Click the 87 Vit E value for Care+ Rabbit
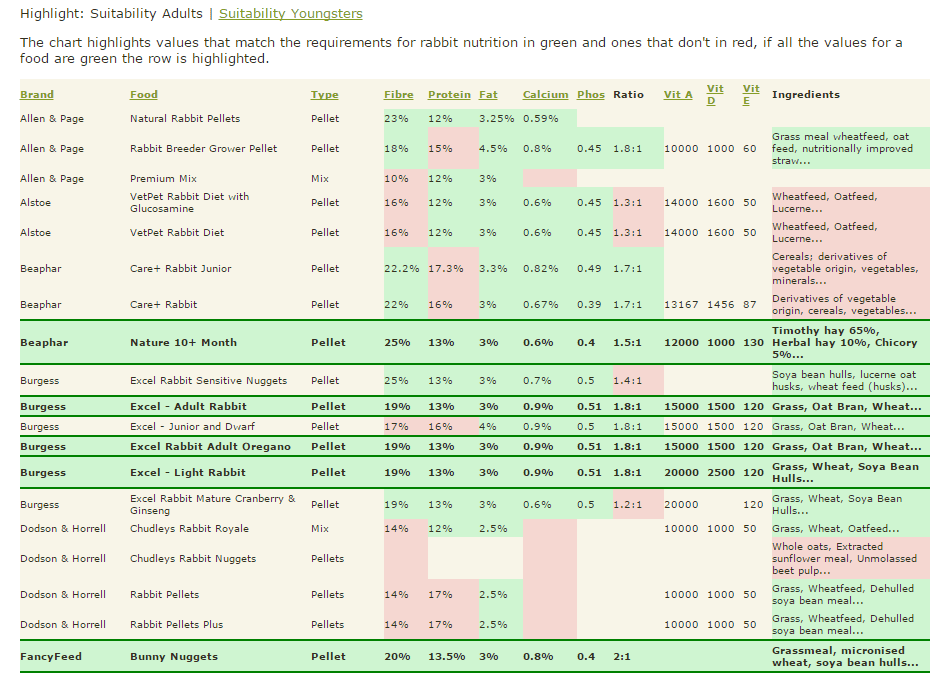Viewport: 945px width, 673px height. click(x=749, y=305)
